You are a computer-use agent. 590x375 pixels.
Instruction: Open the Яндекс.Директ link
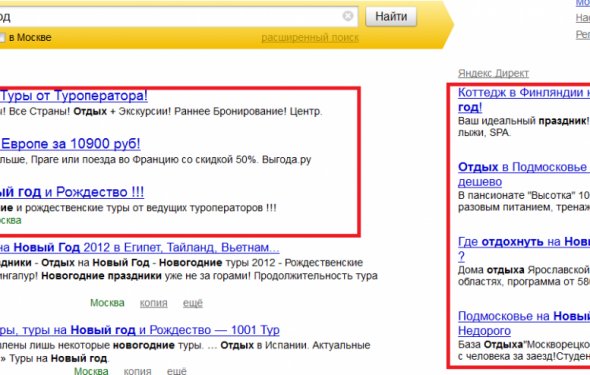click(x=493, y=73)
